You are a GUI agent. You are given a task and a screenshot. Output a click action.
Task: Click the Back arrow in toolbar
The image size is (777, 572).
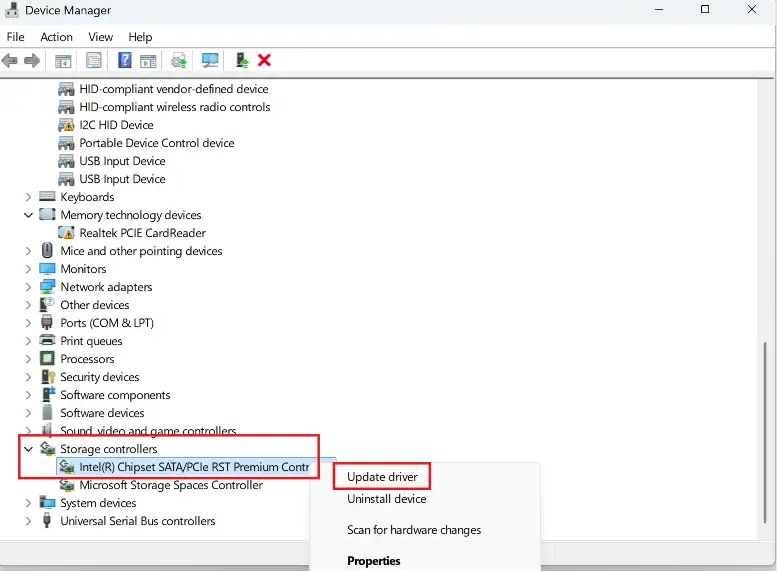pos(9,61)
